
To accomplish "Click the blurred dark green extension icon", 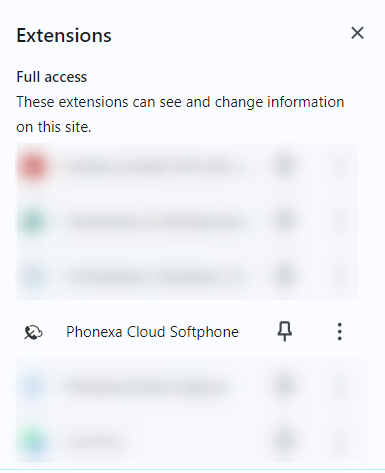I will click(33, 221).
